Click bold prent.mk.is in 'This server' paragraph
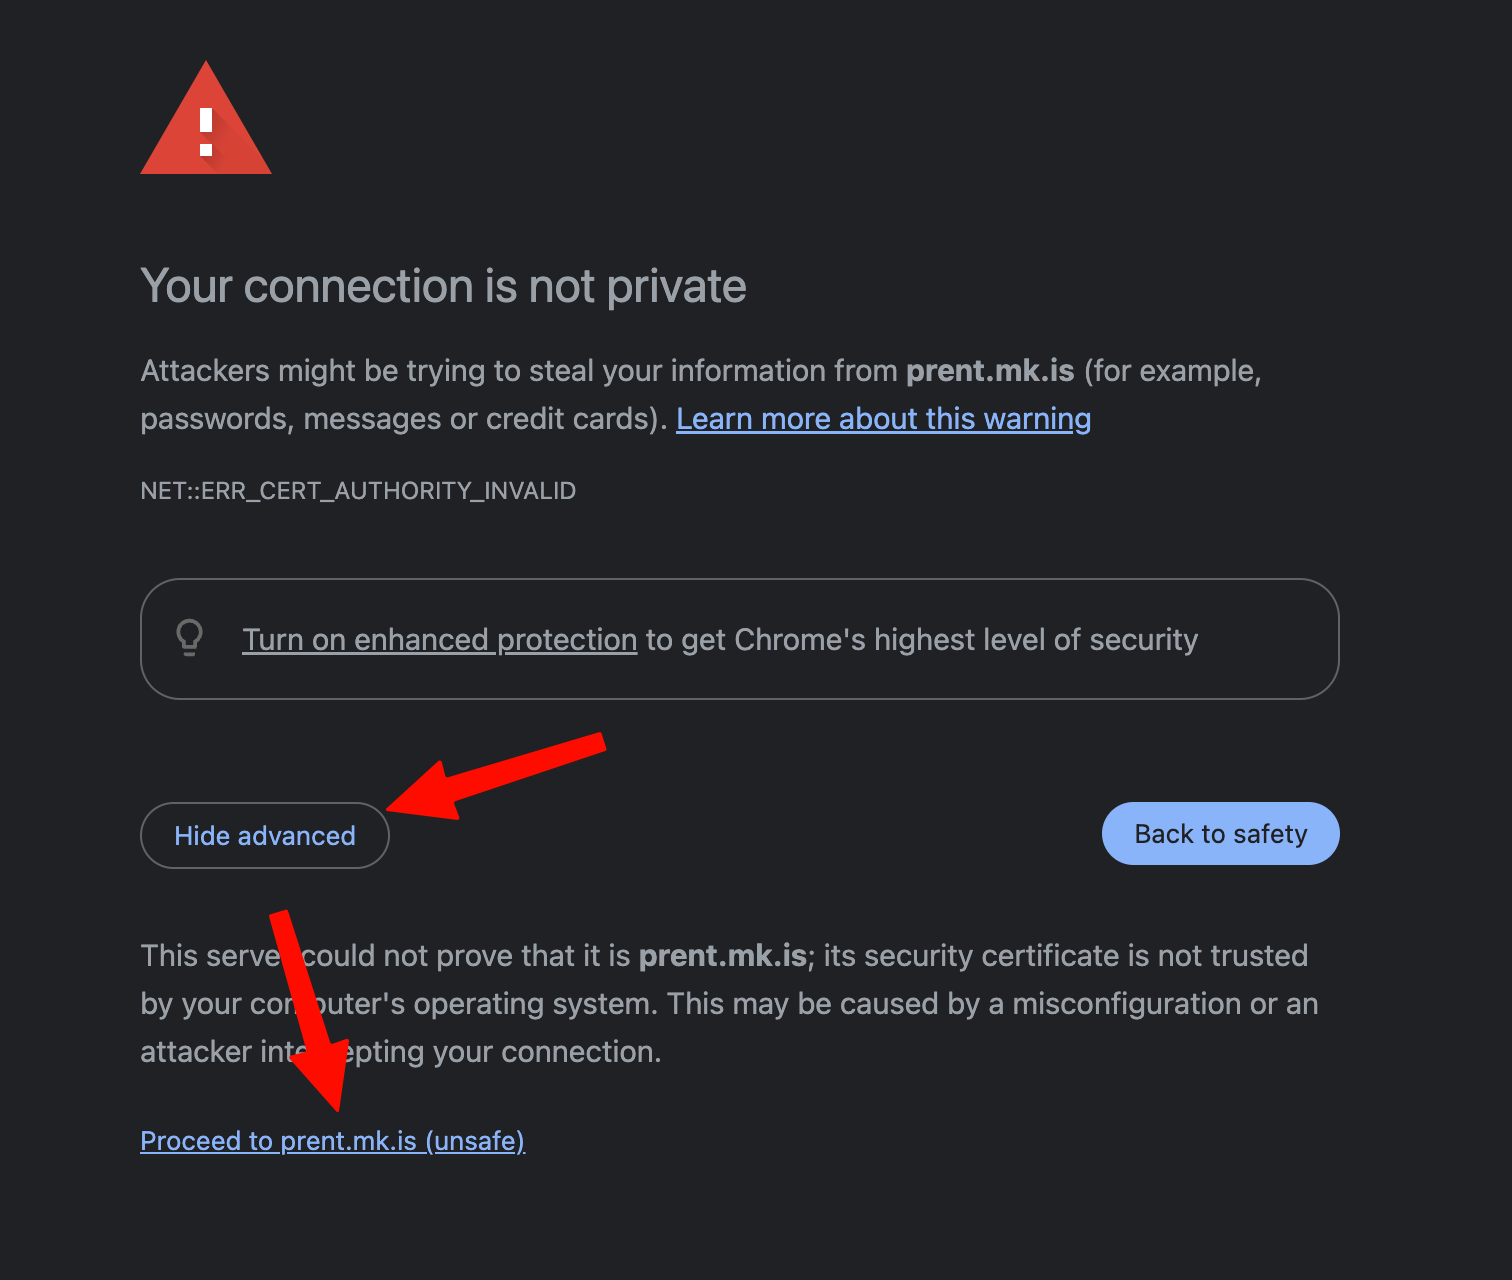This screenshot has height=1280, width=1512. (722, 956)
